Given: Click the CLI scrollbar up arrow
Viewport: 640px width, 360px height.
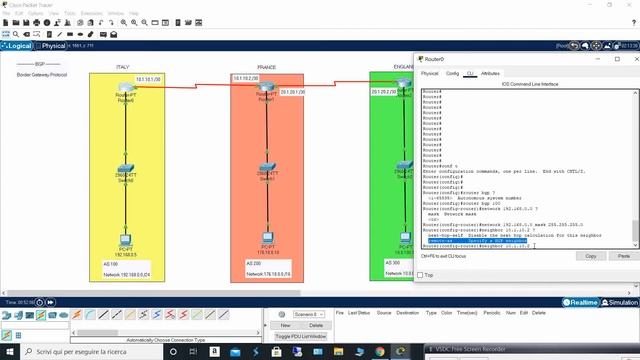Looking at the screenshot, I should (636, 93).
